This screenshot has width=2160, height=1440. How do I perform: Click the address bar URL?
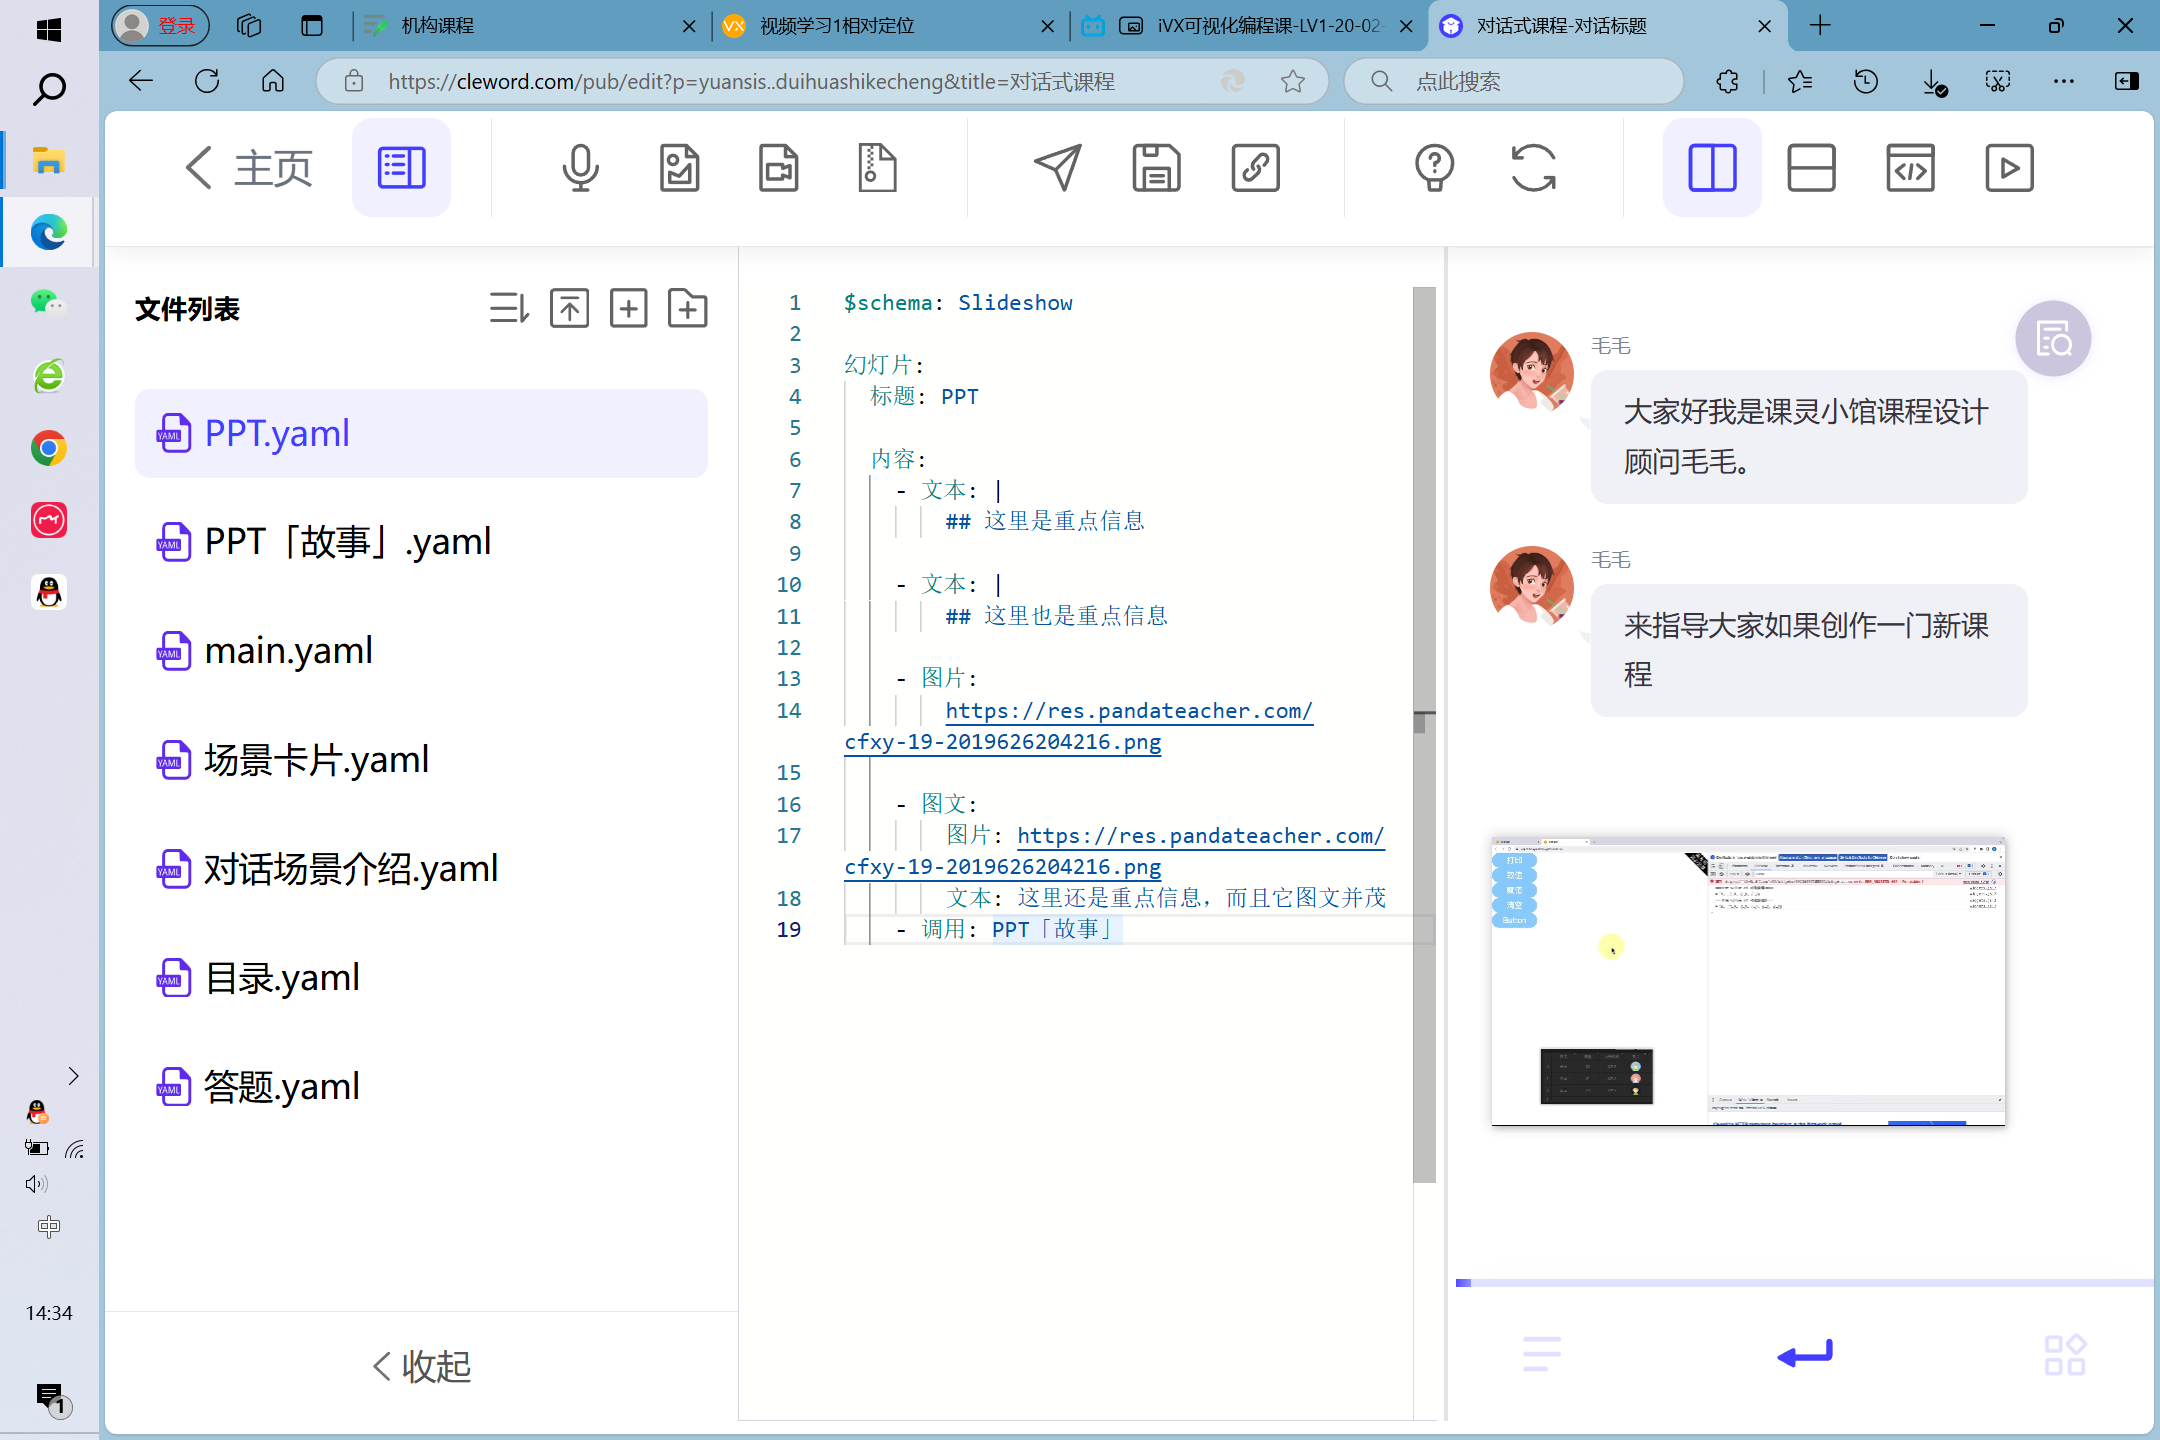[752, 81]
